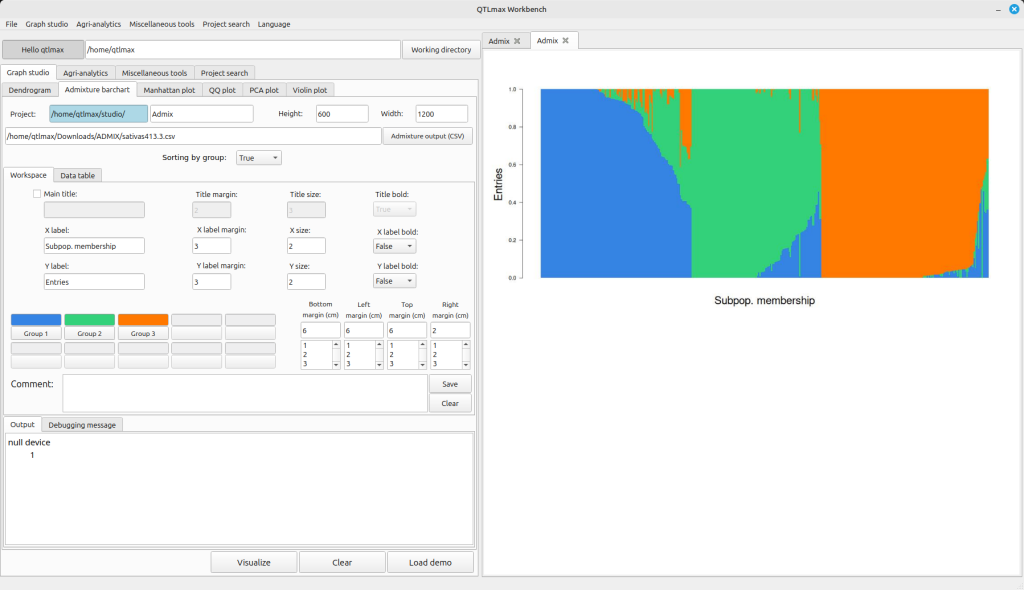Close the active second Admix tab
The width and height of the screenshot is (1024, 590).
(565, 41)
